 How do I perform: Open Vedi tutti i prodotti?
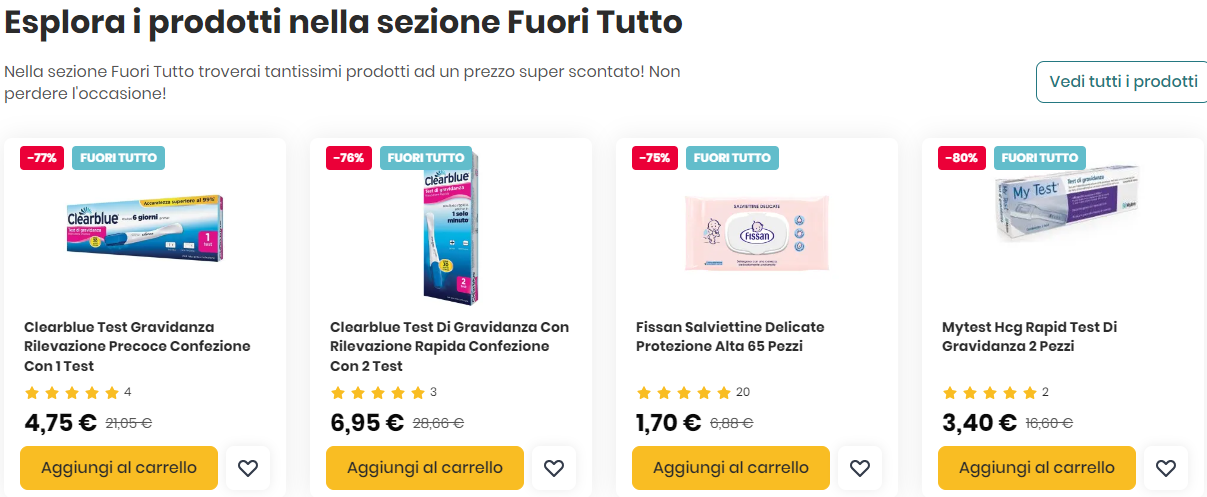1122,82
